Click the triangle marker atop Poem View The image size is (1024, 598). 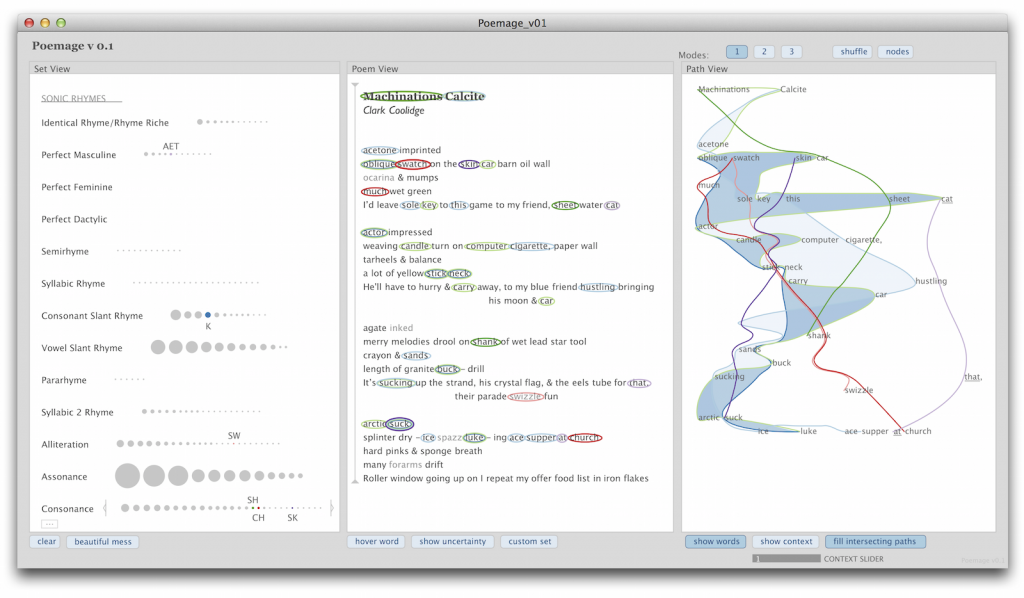(x=354, y=86)
